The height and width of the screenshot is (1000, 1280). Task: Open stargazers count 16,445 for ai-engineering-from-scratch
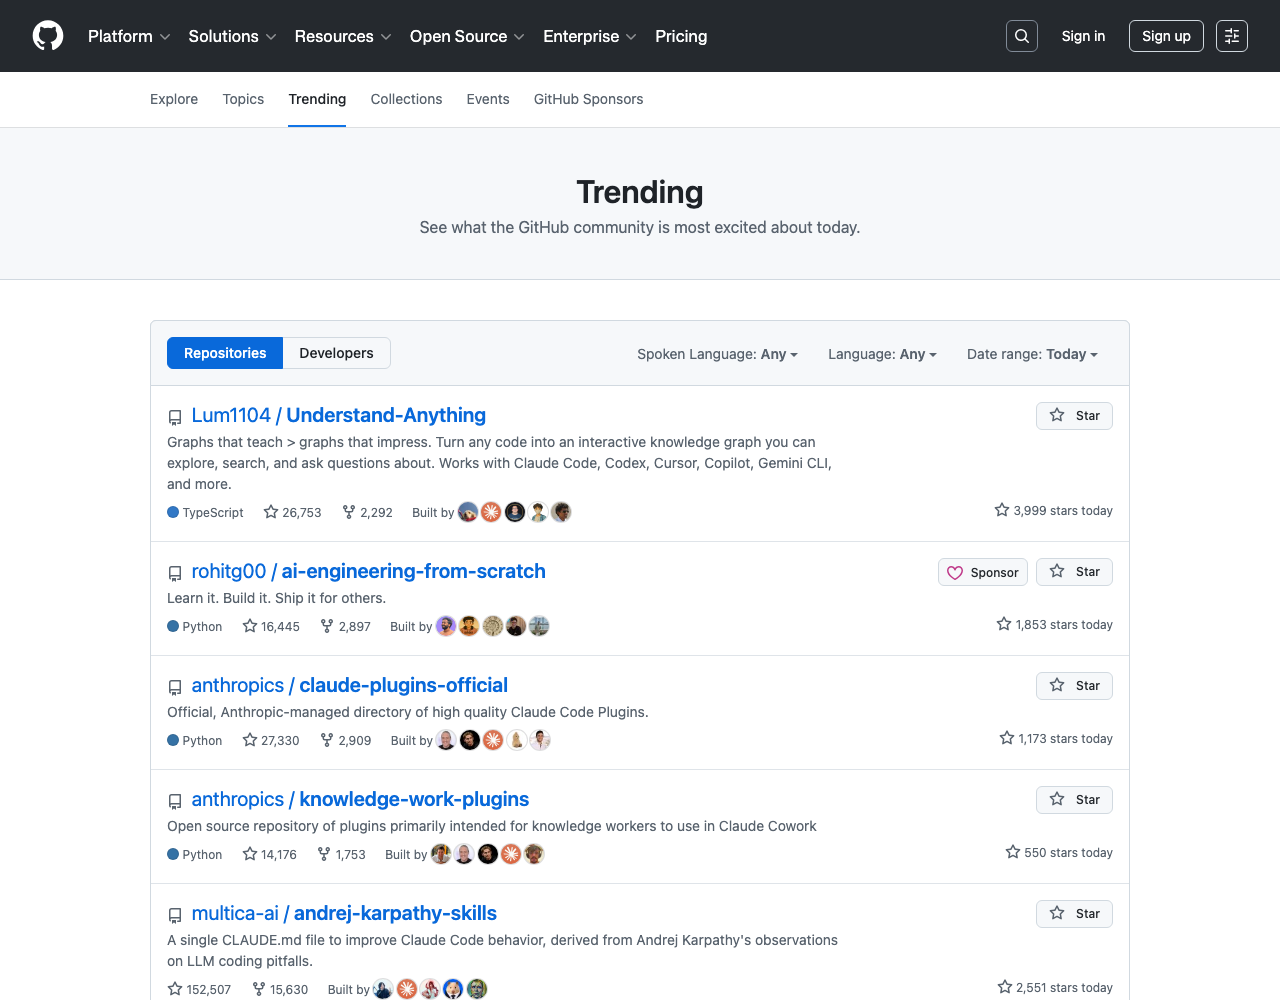[271, 626]
